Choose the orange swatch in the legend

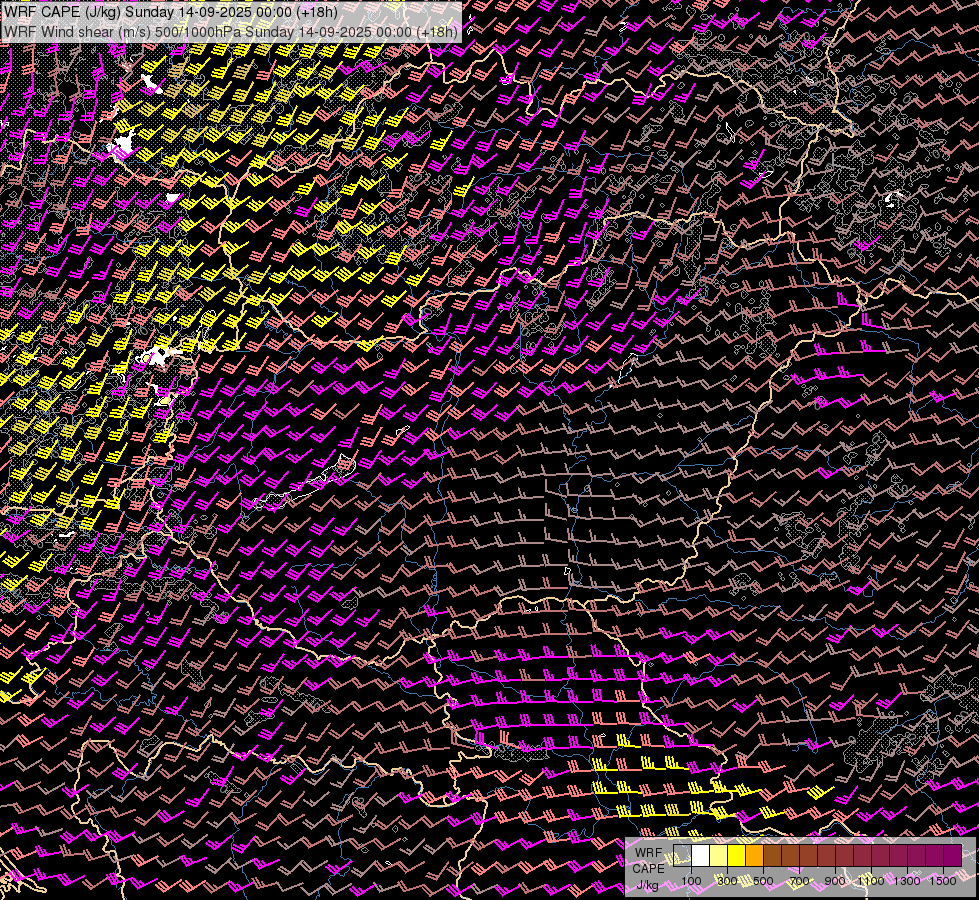click(755, 856)
